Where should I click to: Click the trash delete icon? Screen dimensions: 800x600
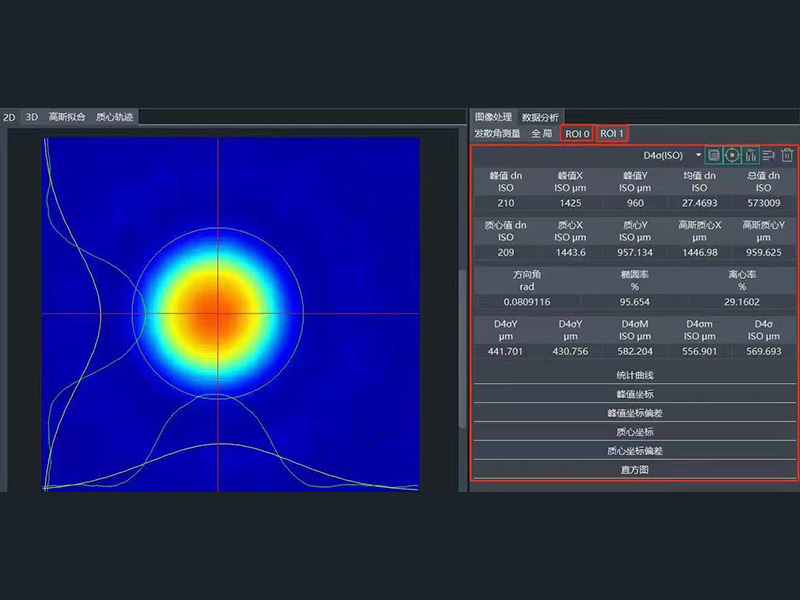(x=787, y=155)
